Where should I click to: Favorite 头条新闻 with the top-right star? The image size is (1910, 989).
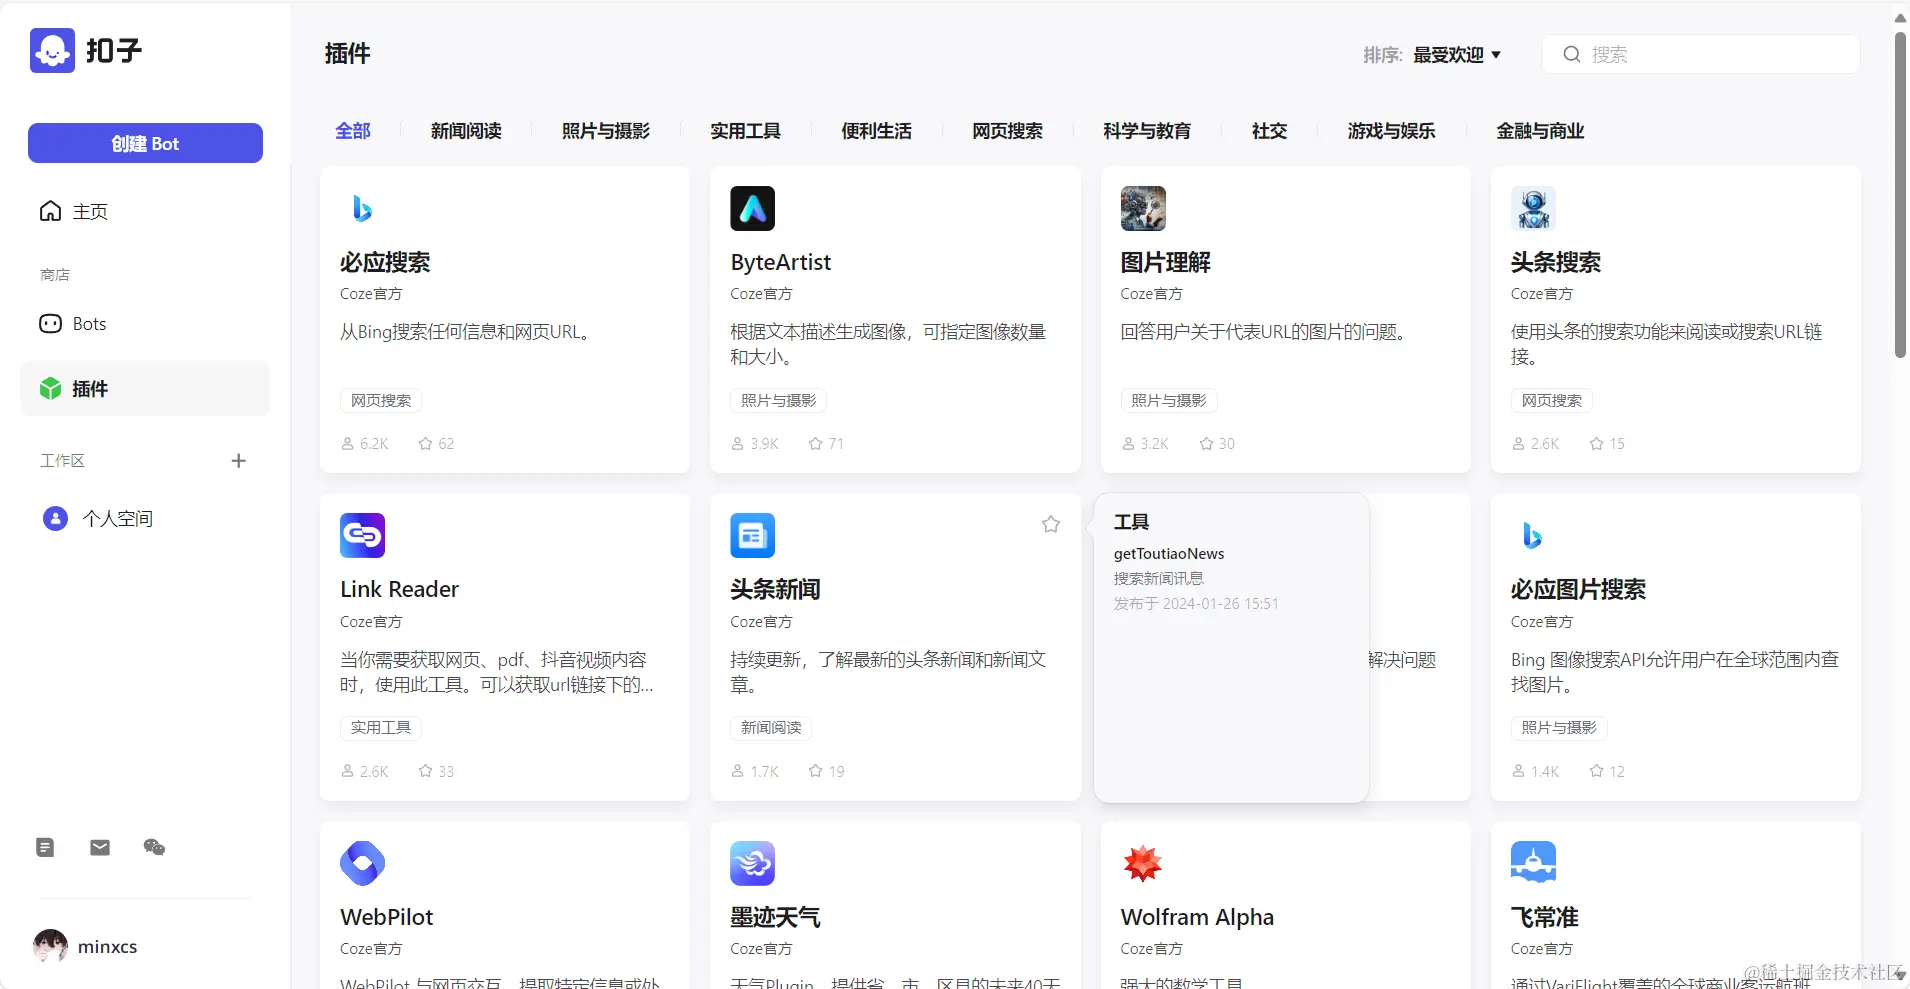[1051, 524]
